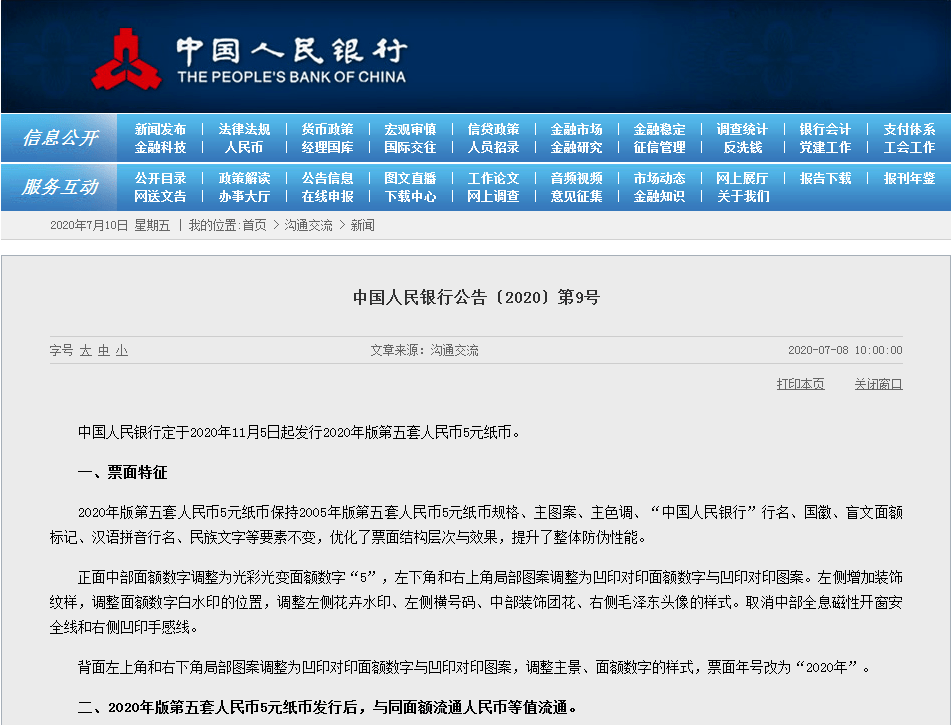
Task: Open 办事大厅 link
Action: [x=244, y=197]
